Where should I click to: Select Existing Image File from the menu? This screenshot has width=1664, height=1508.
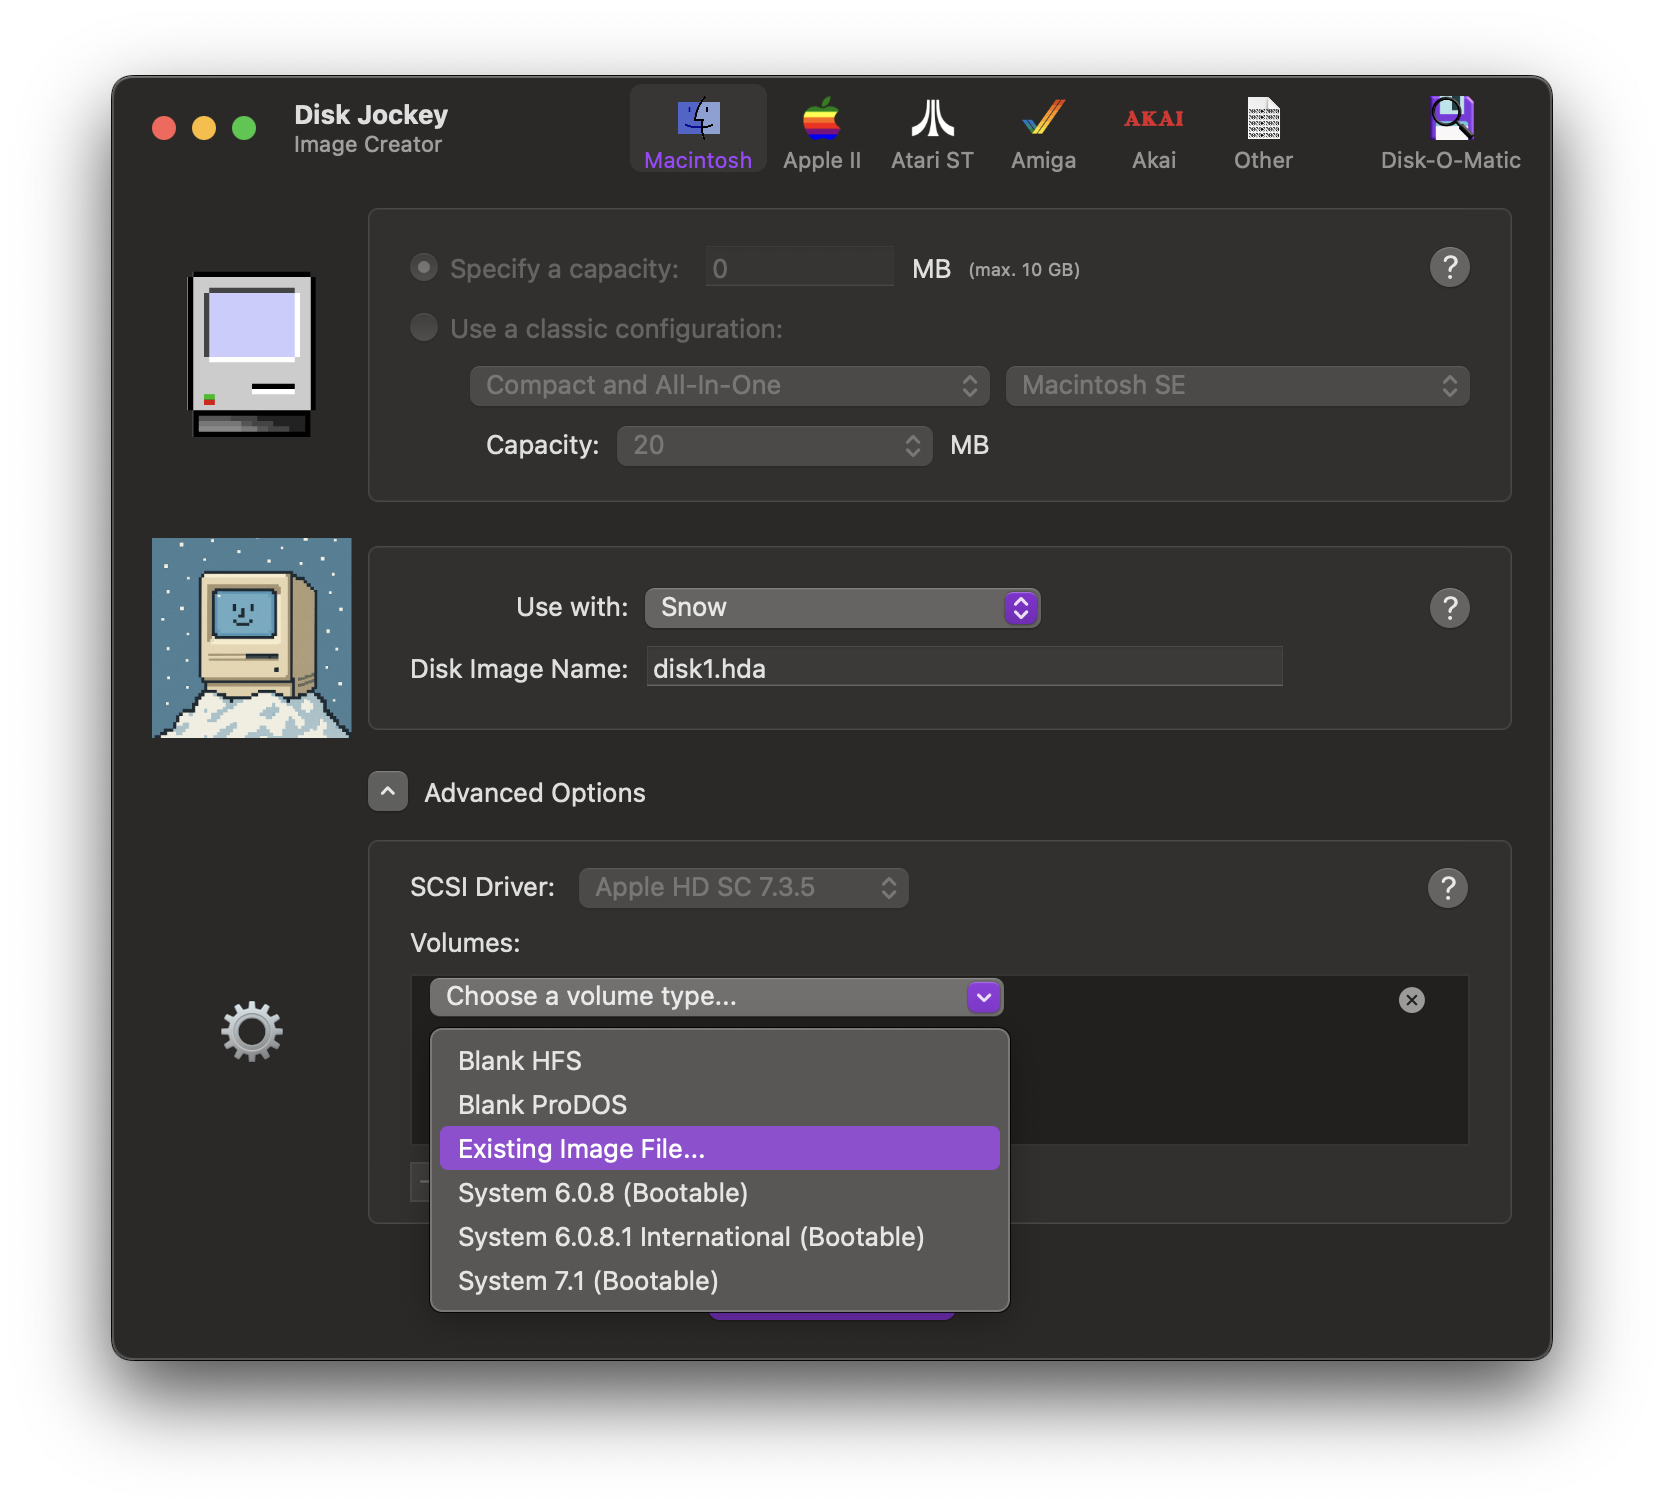tap(719, 1148)
